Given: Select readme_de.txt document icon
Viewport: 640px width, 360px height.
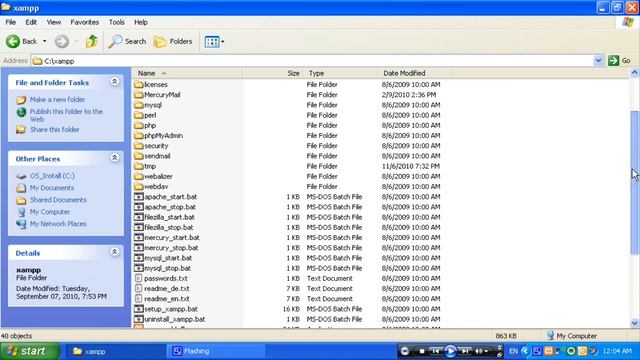Looking at the screenshot, I should (139, 289).
